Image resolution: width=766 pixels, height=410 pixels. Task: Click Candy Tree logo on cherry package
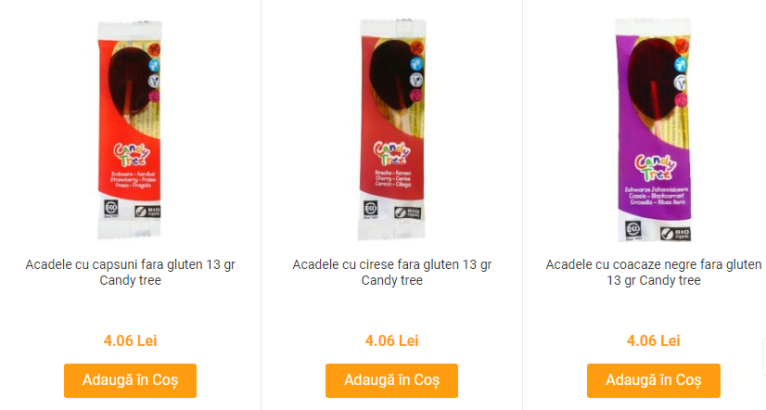pyautogui.click(x=392, y=153)
